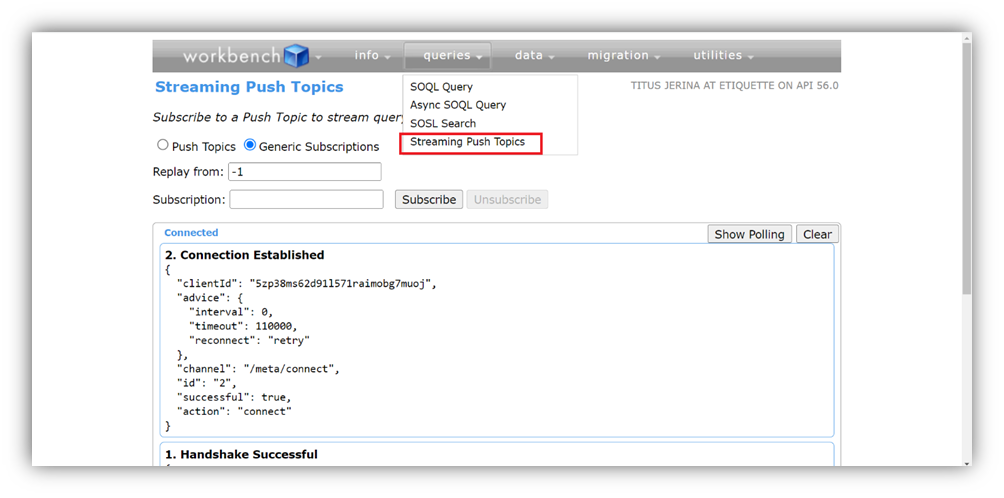Click the "timeout": 110000 line
This screenshot has width=1004, height=498.
pyautogui.click(x=243, y=326)
